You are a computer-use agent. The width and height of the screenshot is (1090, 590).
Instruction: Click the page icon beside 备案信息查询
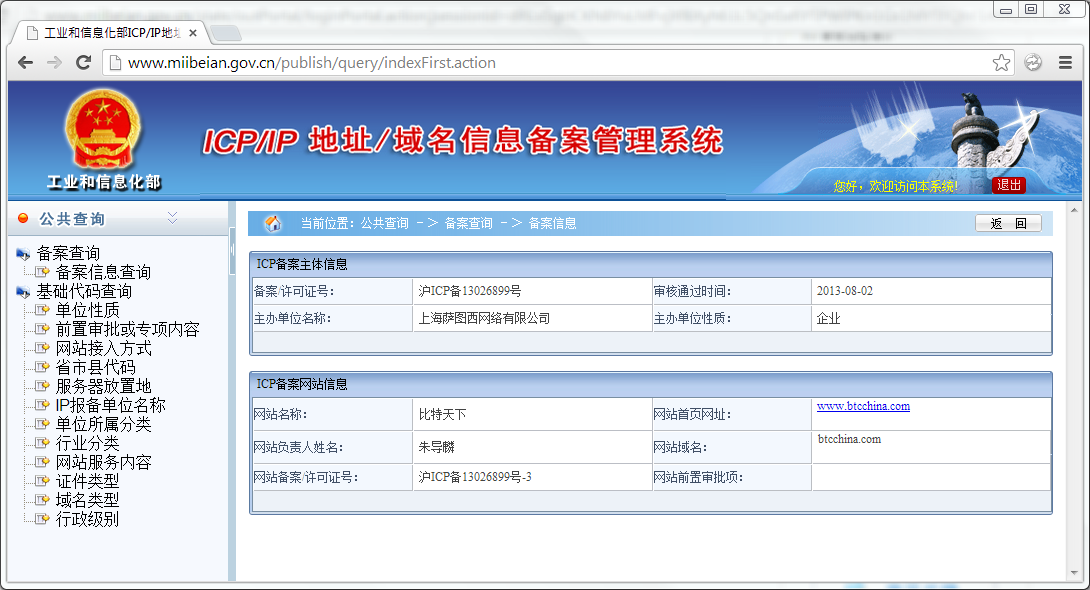click(x=42, y=272)
